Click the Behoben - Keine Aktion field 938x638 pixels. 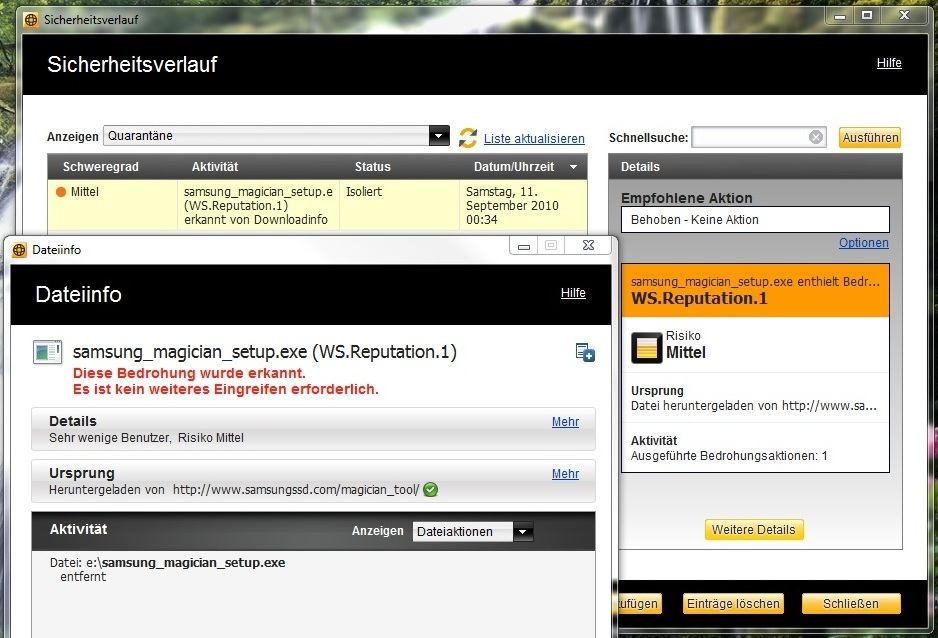pyautogui.click(x=755, y=219)
